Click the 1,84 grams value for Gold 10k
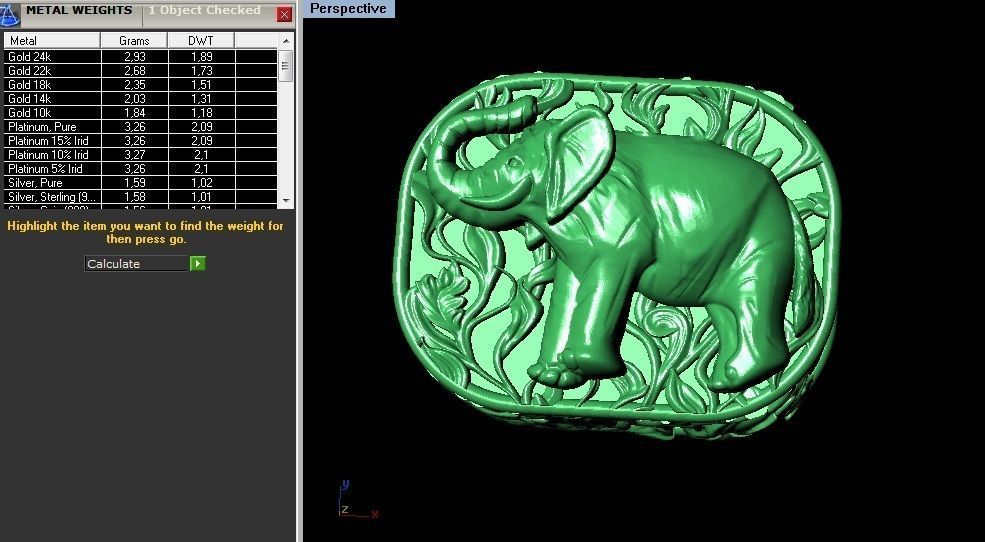The height and width of the screenshot is (542, 985). click(135, 113)
